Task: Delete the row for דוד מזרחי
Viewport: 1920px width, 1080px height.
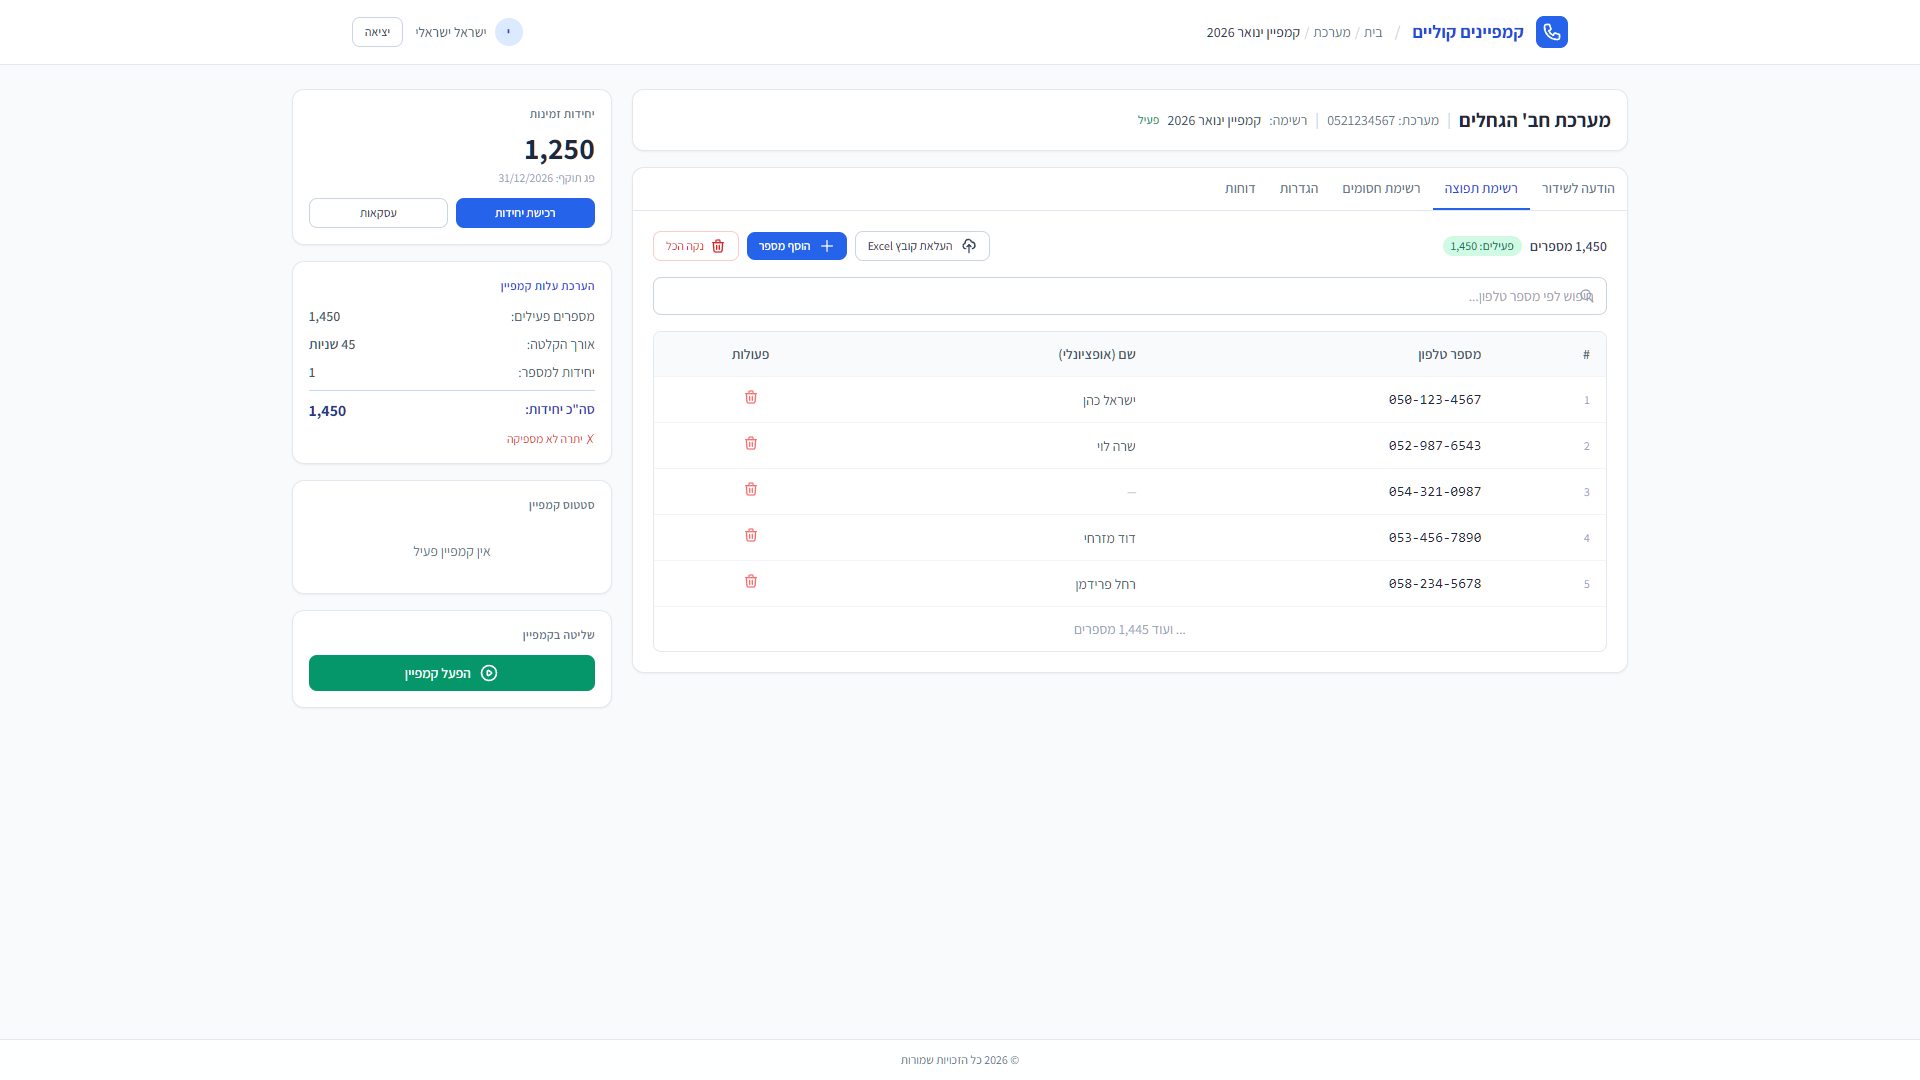Action: click(751, 536)
